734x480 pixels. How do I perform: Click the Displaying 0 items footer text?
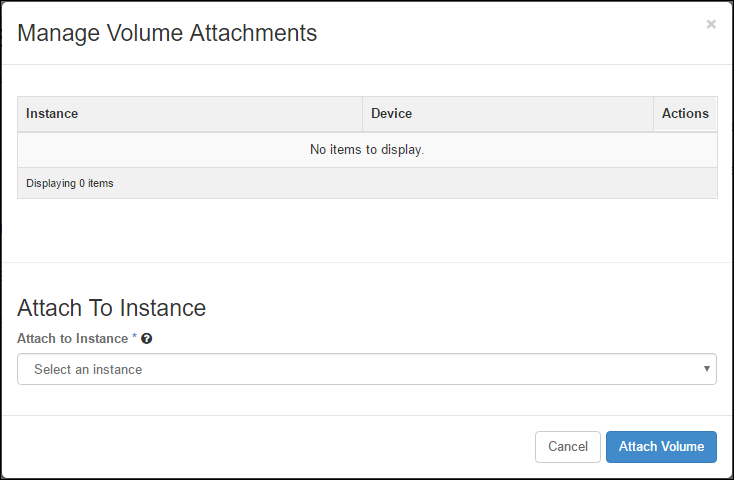70,183
